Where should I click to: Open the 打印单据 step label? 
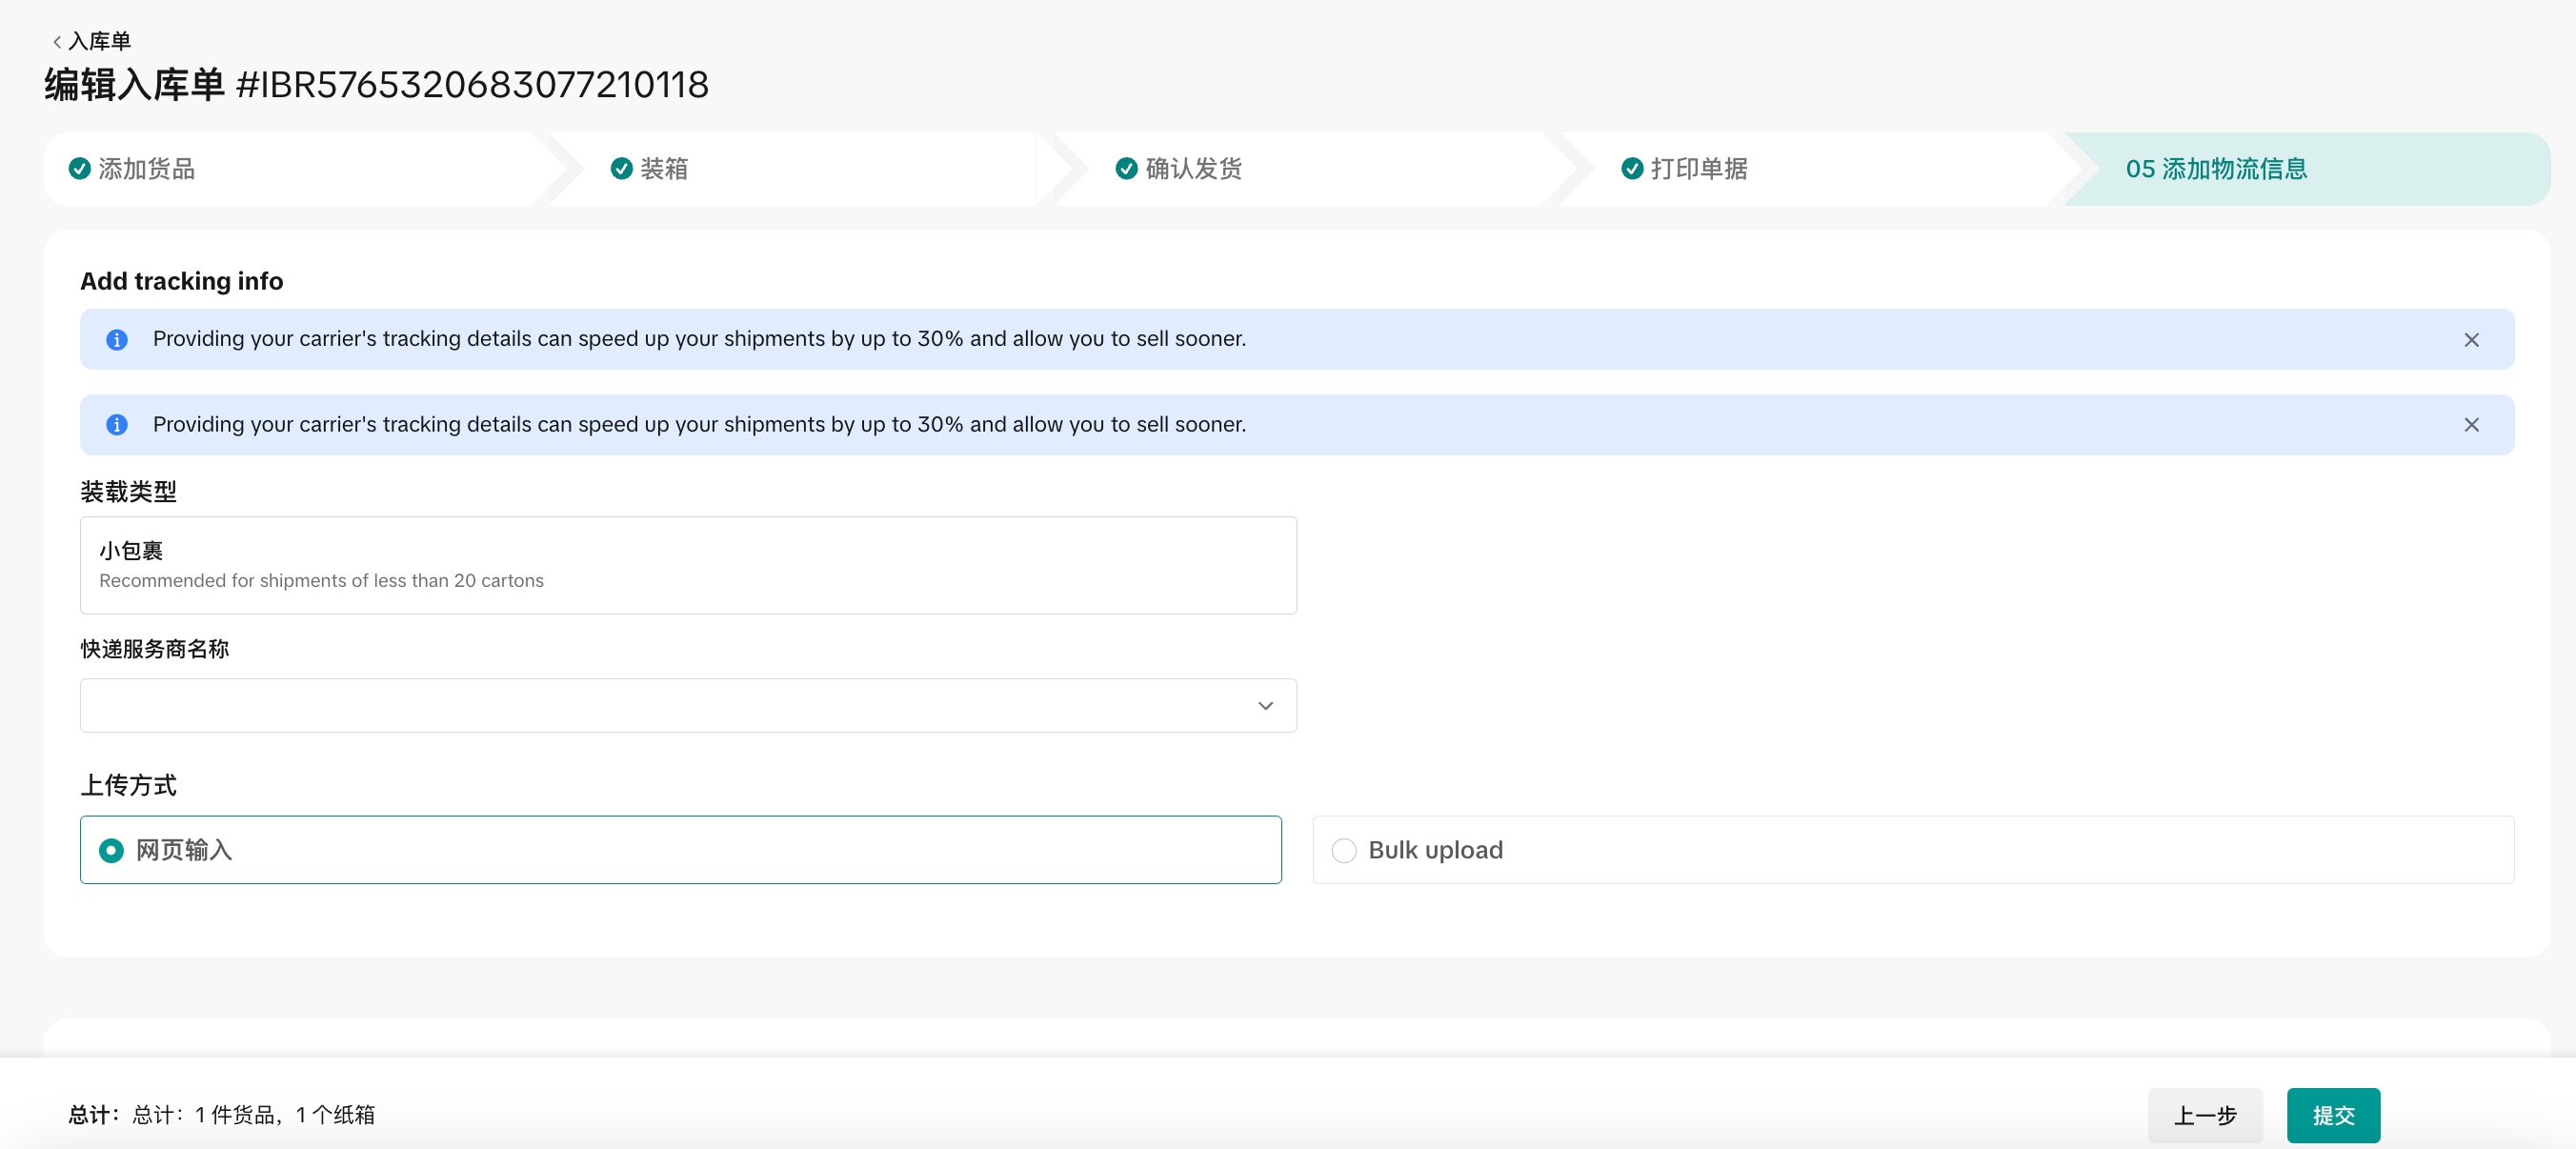(1699, 169)
